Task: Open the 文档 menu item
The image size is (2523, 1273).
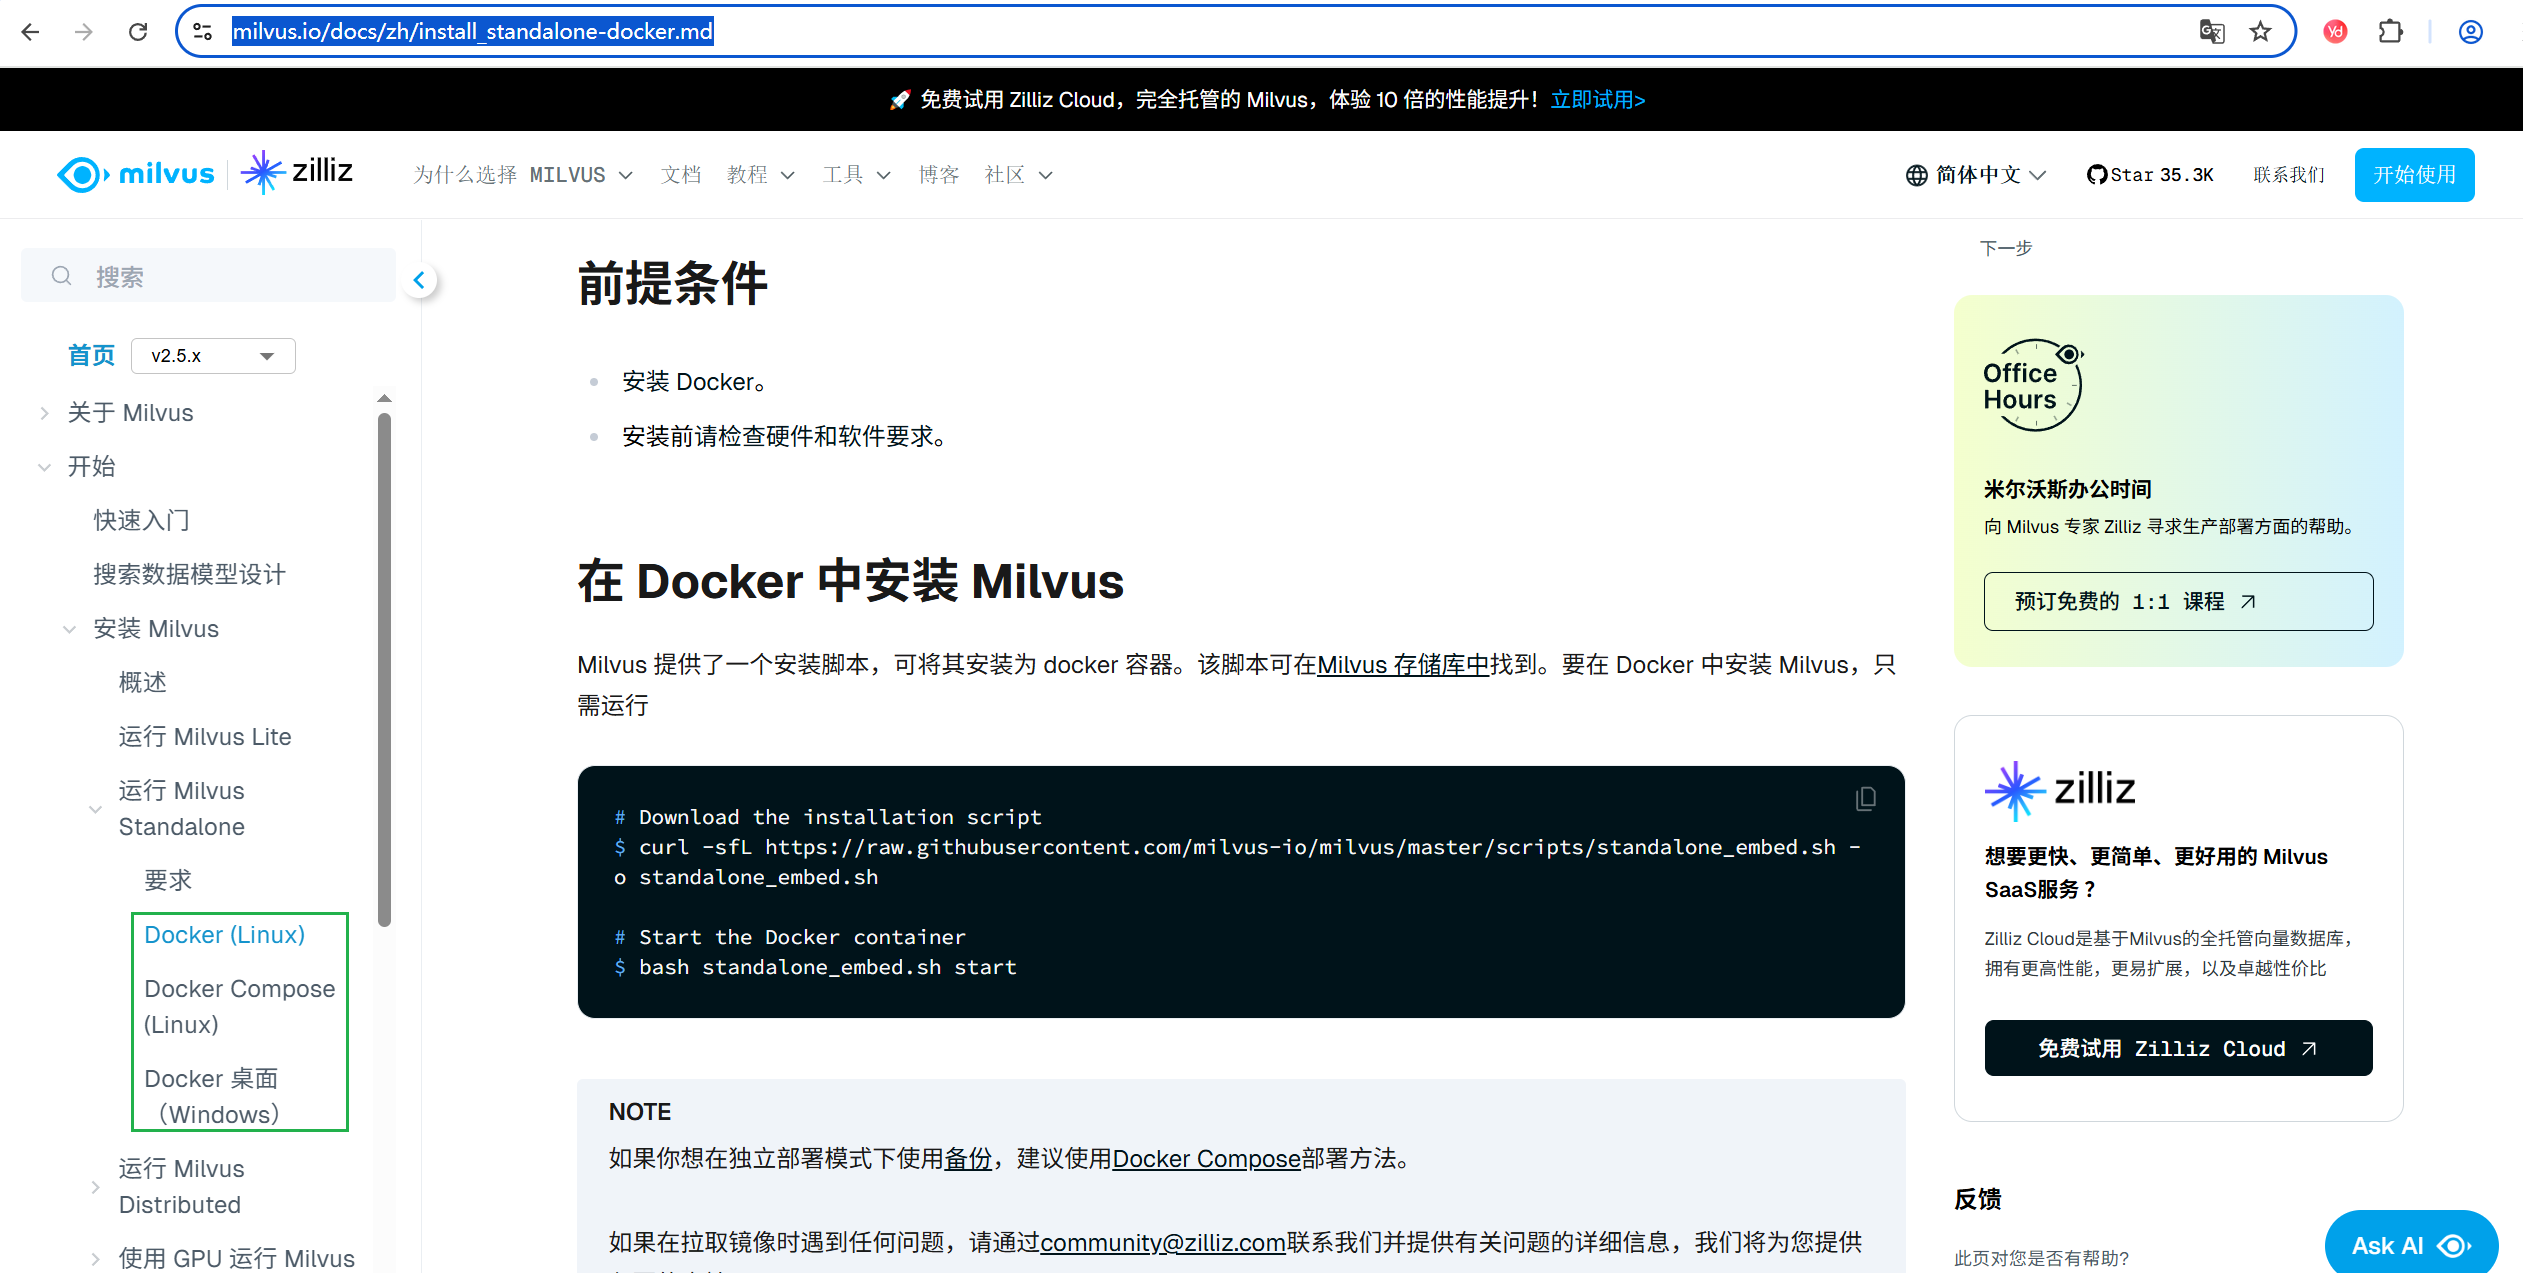Action: click(x=681, y=174)
